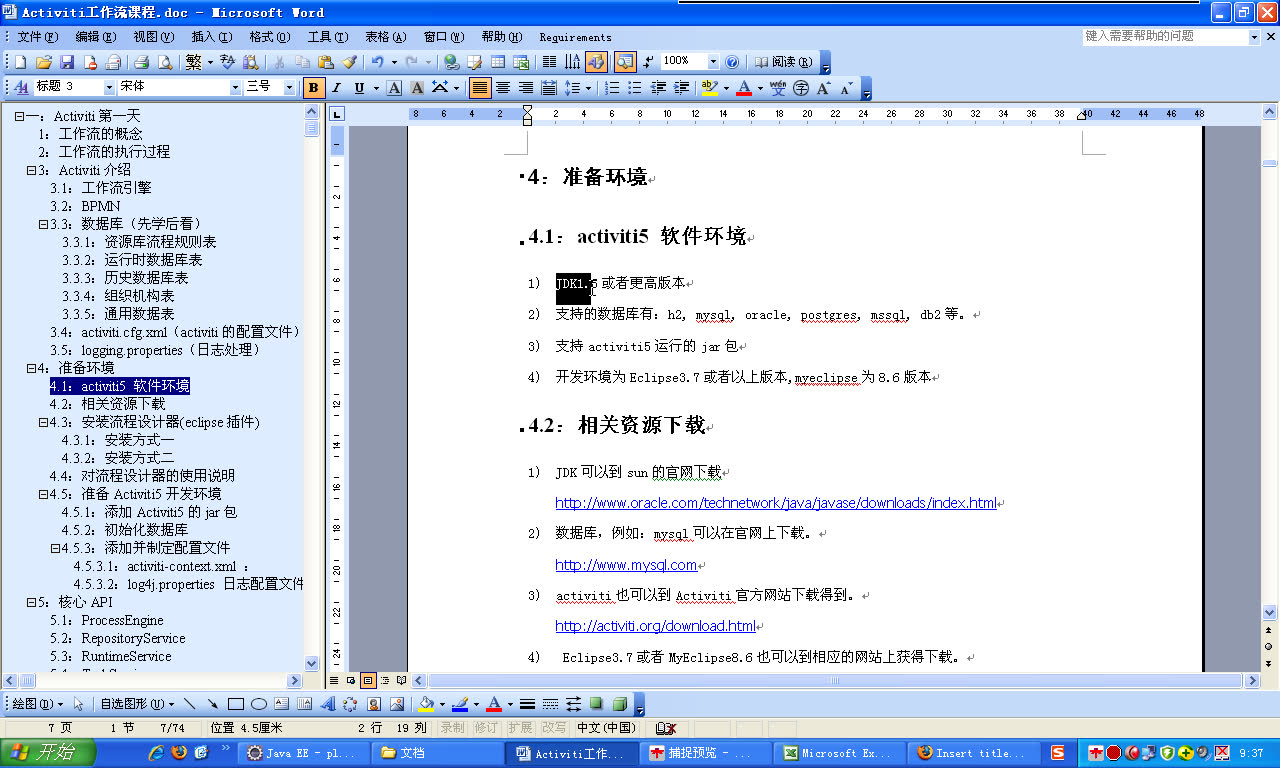
Task: Select the Rectangle drawing tool
Action: [x=236, y=704]
